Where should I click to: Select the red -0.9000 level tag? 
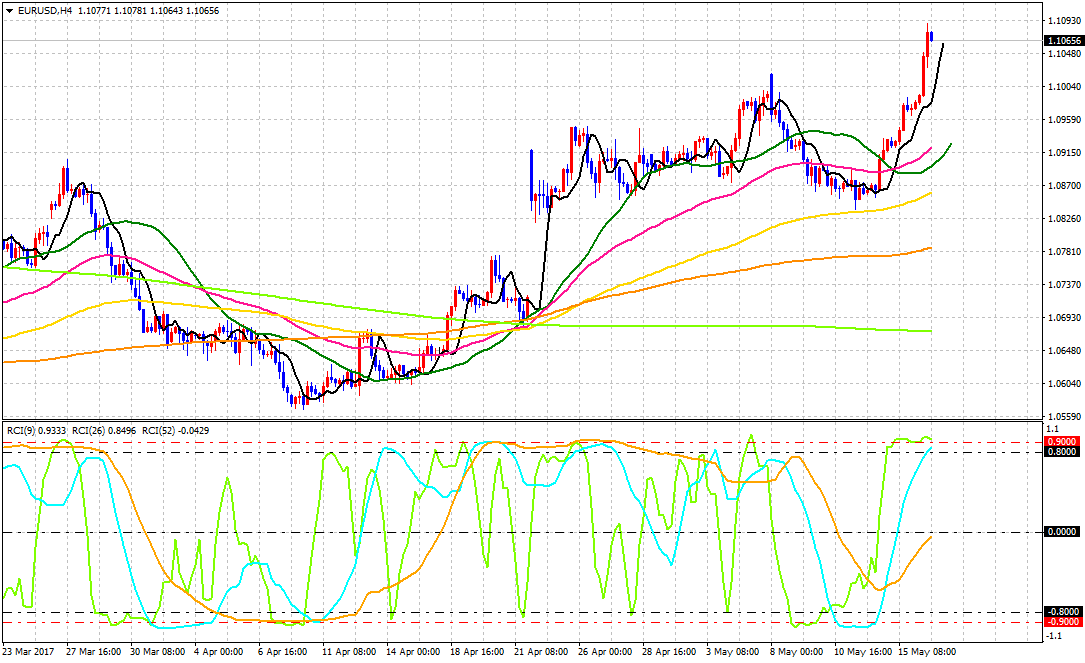click(x=1061, y=622)
